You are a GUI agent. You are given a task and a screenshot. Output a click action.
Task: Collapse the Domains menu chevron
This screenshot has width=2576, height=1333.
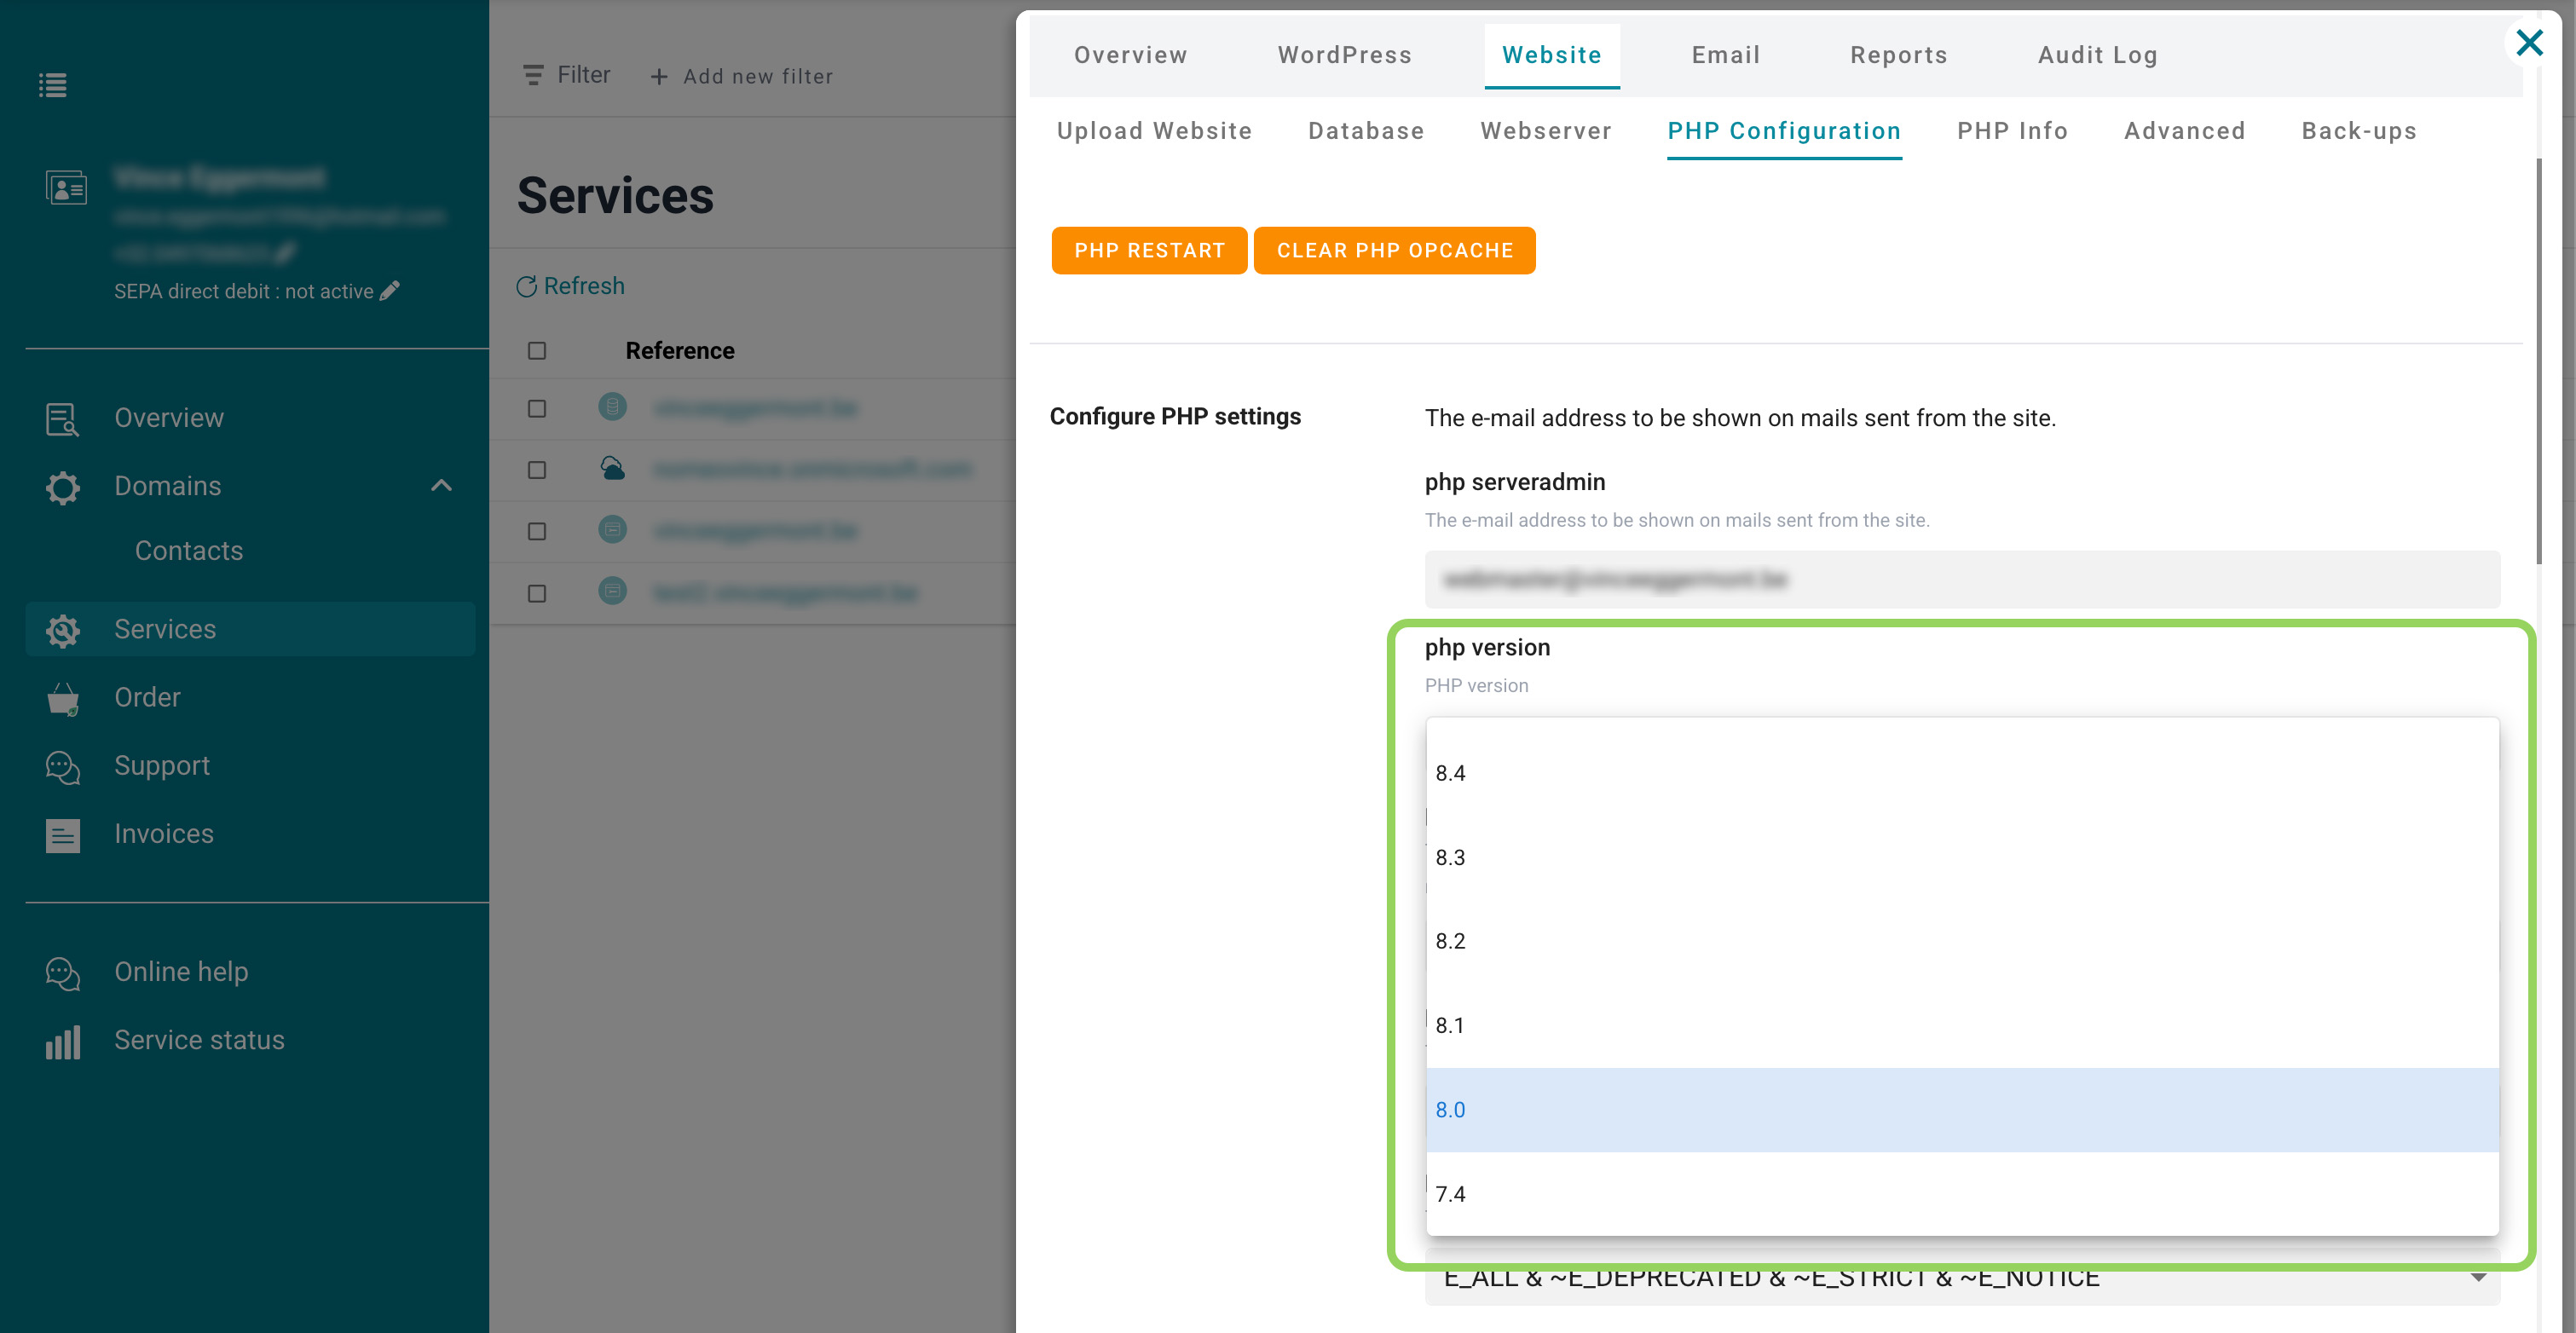pyautogui.click(x=441, y=486)
